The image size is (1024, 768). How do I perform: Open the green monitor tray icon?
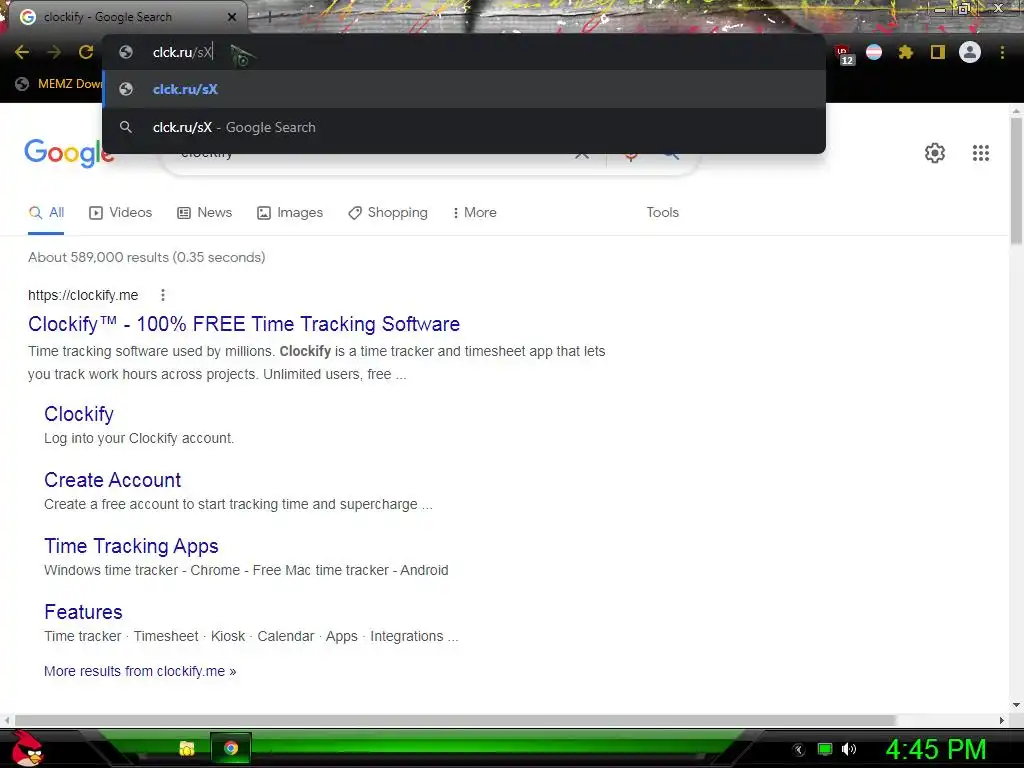[x=825, y=749]
